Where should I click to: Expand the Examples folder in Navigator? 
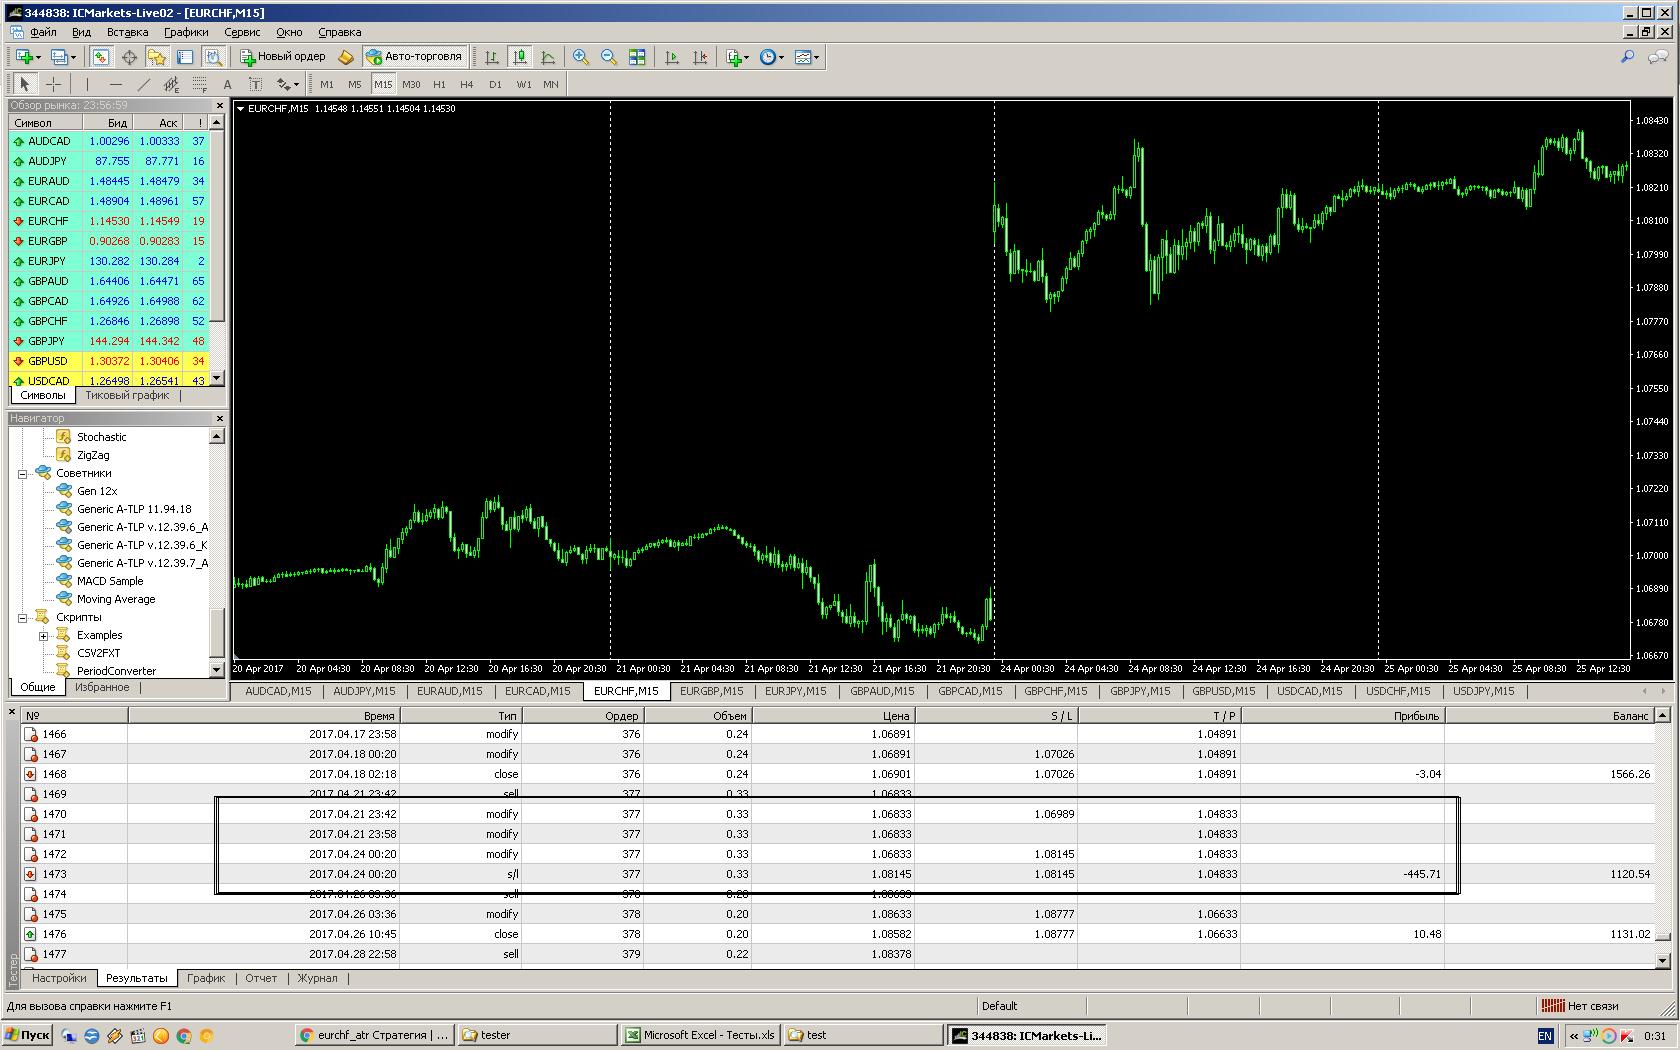[43, 635]
